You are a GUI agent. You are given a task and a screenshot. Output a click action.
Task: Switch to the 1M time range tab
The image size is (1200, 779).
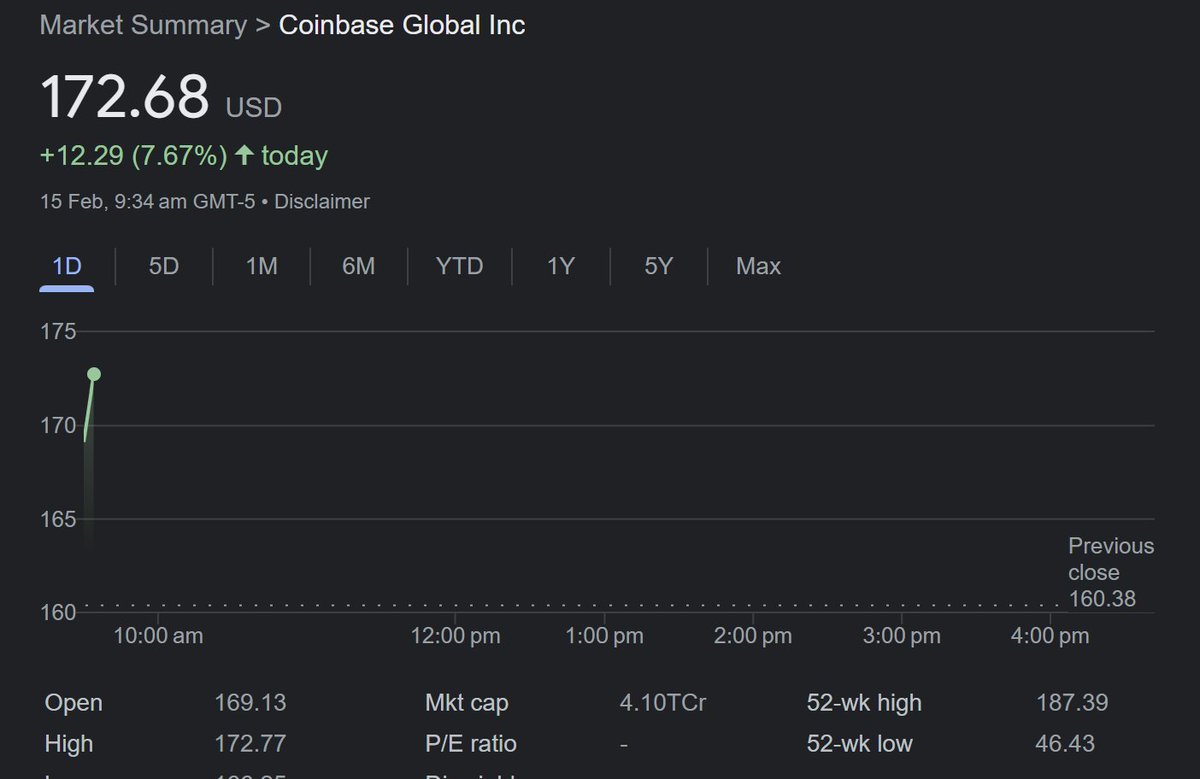[x=261, y=266]
